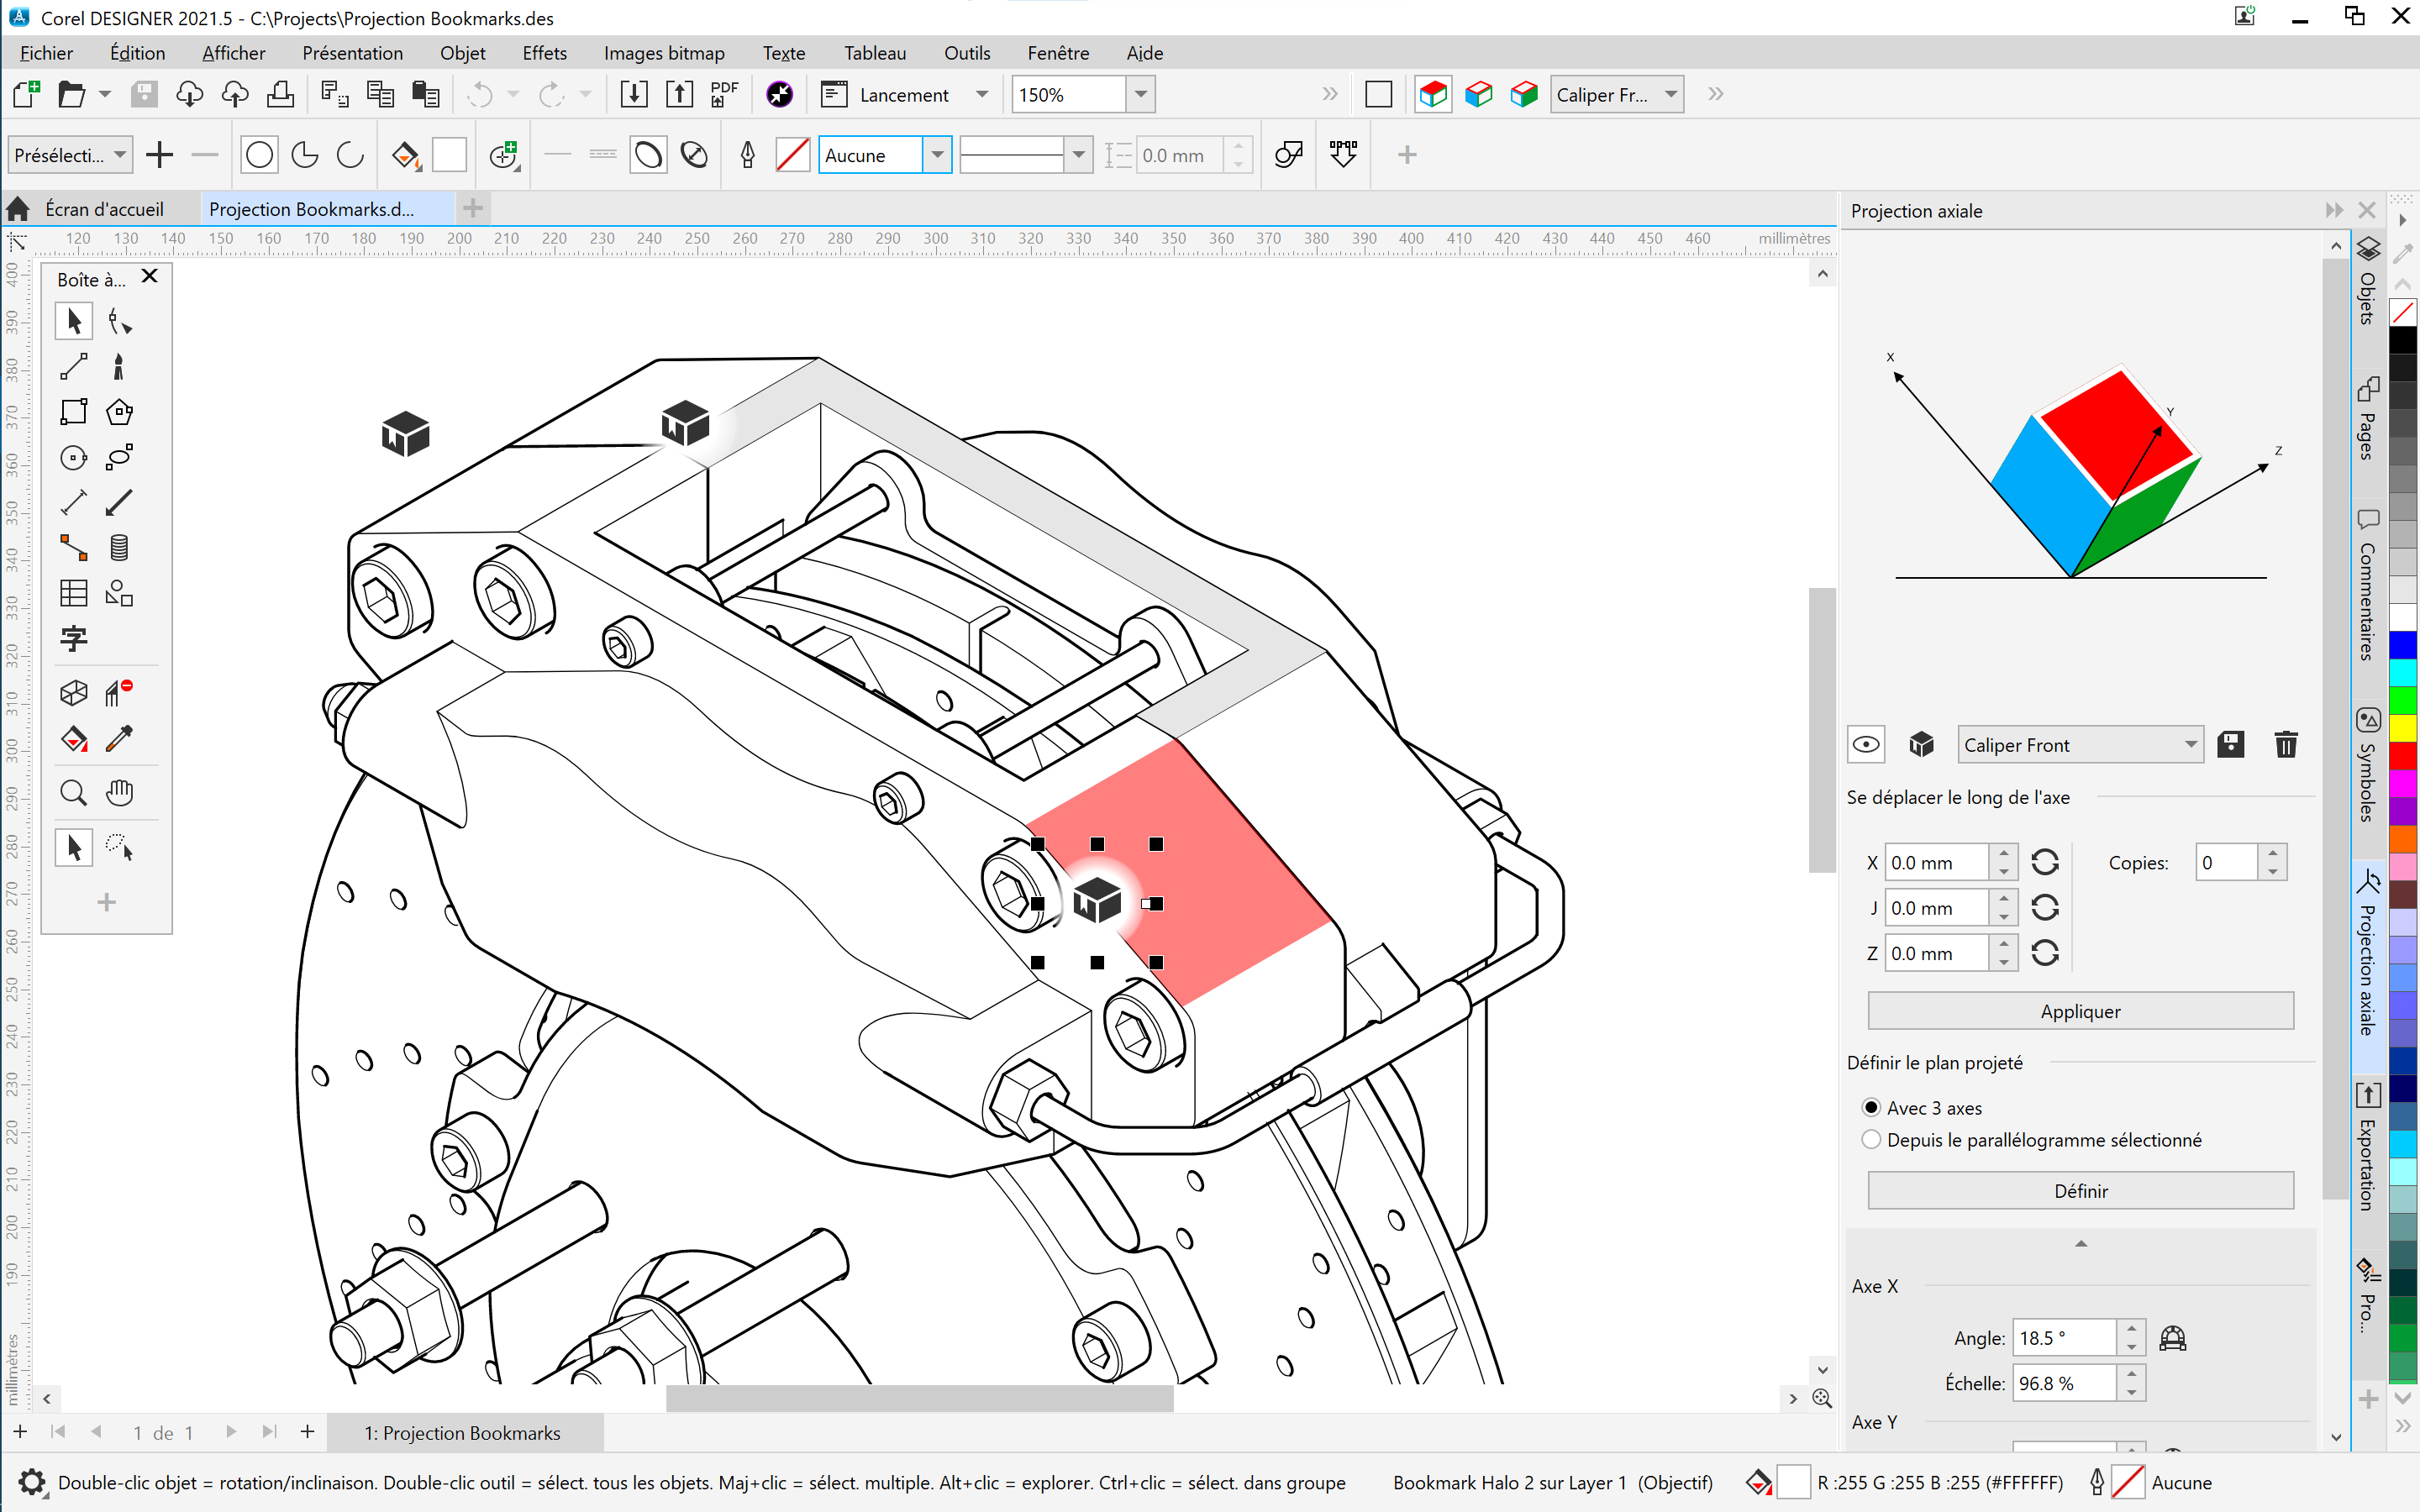Switch to the Écran d'accueil tab
Image resolution: width=2420 pixels, height=1512 pixels.
104,209
